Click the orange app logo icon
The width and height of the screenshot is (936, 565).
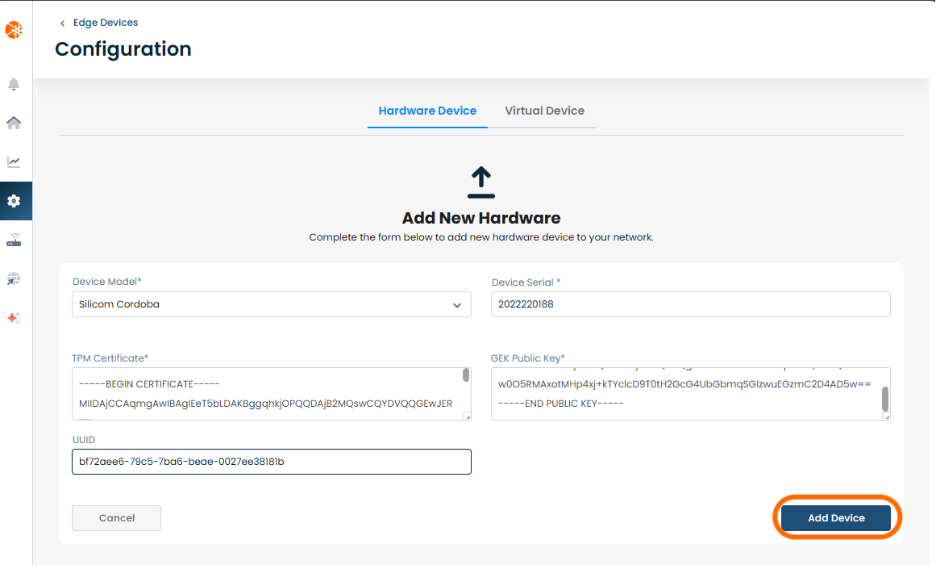coord(14,29)
